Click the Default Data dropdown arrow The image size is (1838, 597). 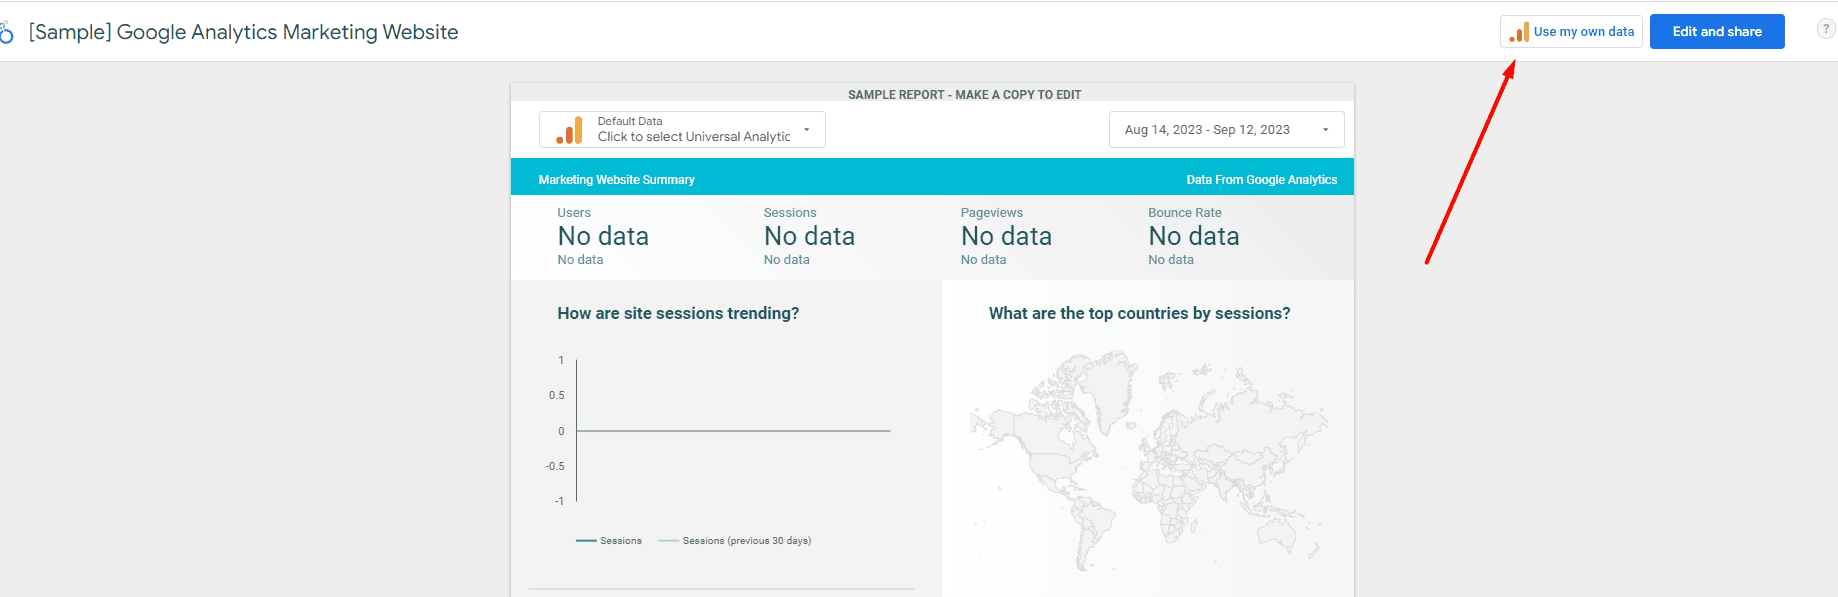tap(807, 129)
